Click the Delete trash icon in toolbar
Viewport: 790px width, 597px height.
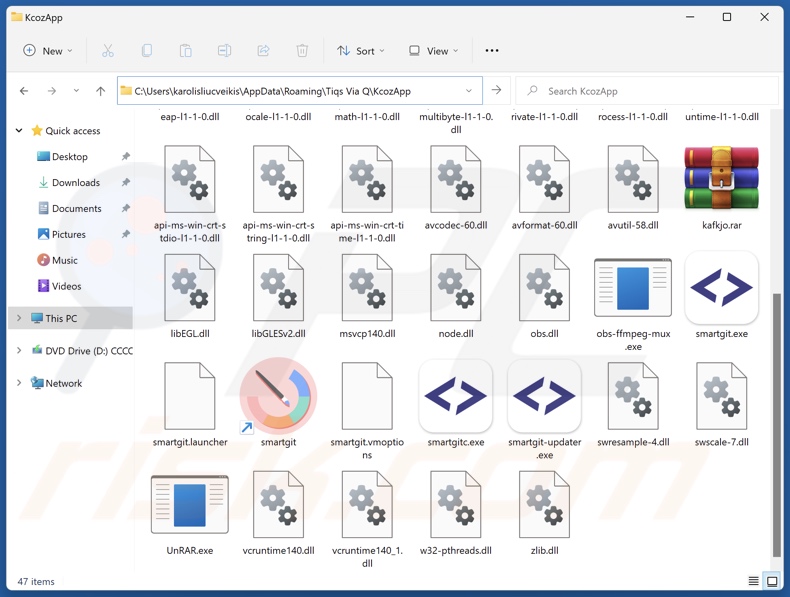point(302,51)
